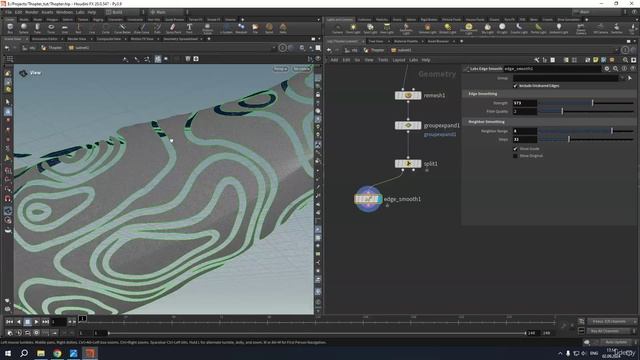
Task: Adjust the Steps slider
Action: [586, 139]
